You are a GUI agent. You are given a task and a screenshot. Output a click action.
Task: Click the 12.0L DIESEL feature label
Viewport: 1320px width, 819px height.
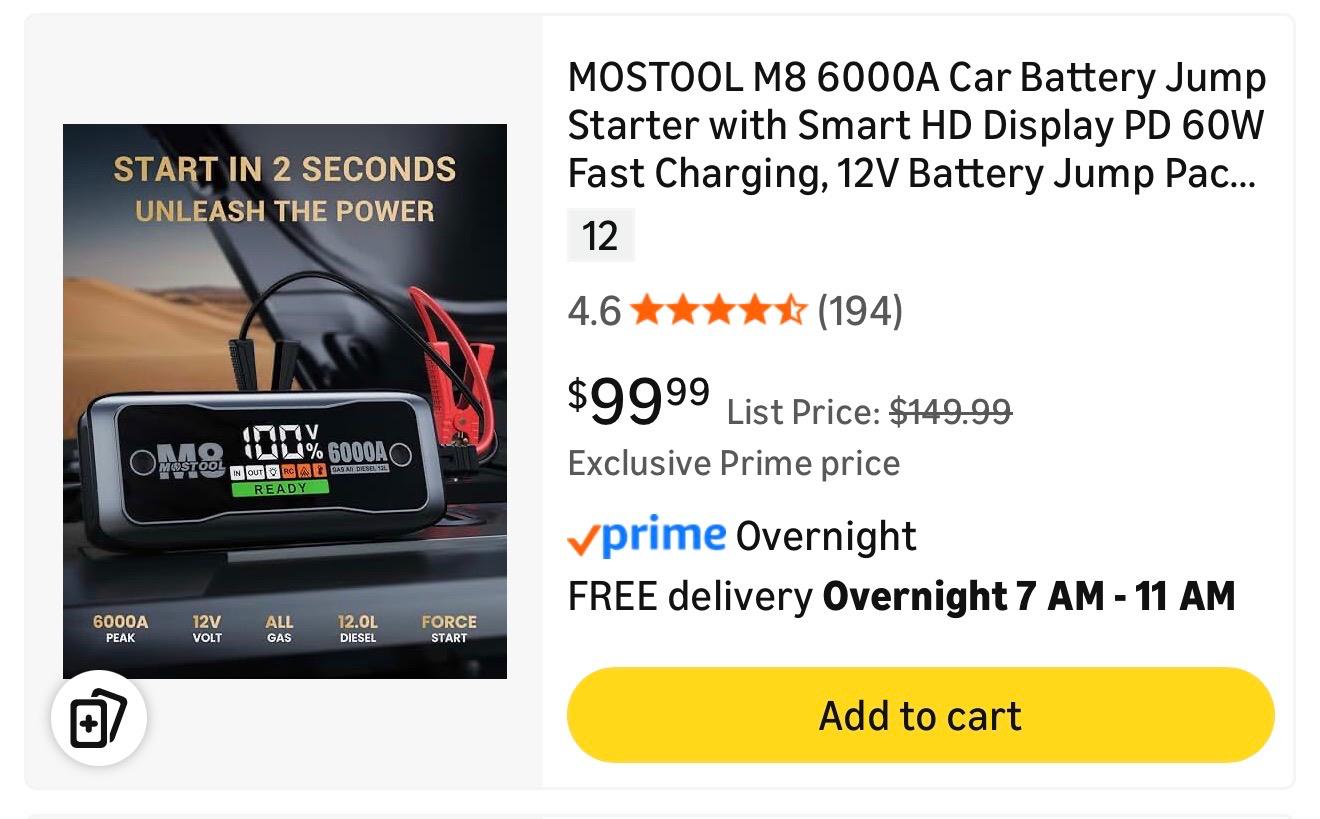point(358,629)
